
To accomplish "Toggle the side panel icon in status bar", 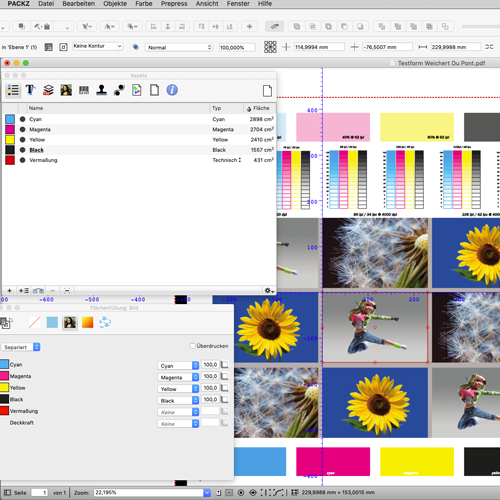I will click(7, 492).
